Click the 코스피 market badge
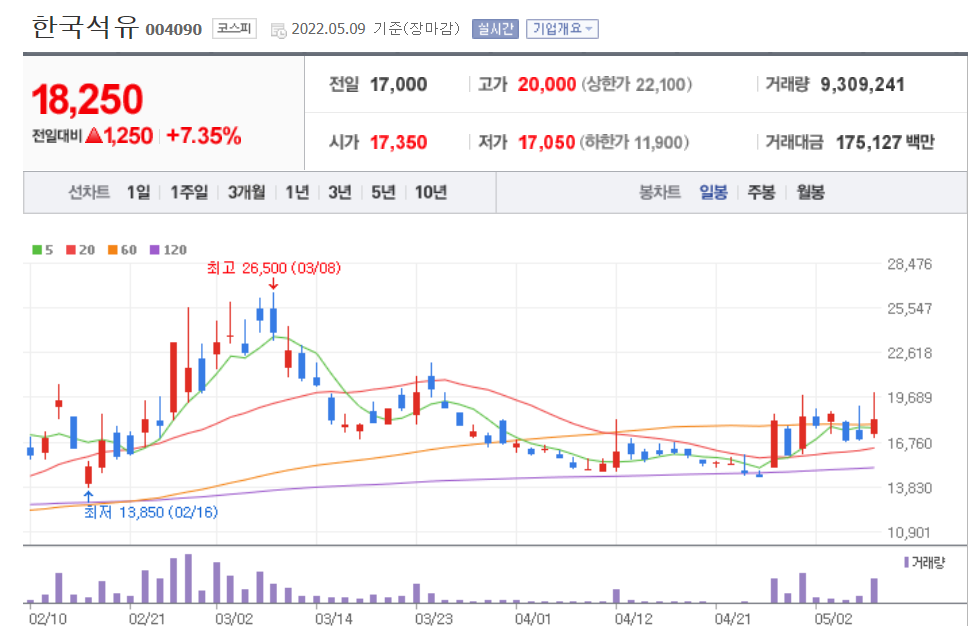This screenshot has height=626, width=968. 234,28
